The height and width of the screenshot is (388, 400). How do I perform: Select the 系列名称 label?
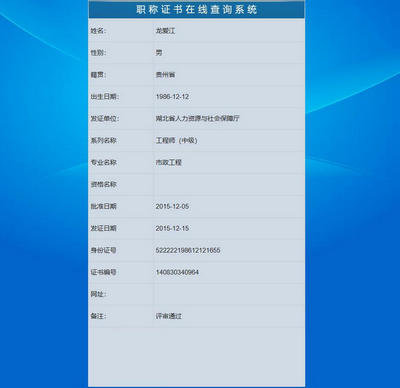pos(103,140)
